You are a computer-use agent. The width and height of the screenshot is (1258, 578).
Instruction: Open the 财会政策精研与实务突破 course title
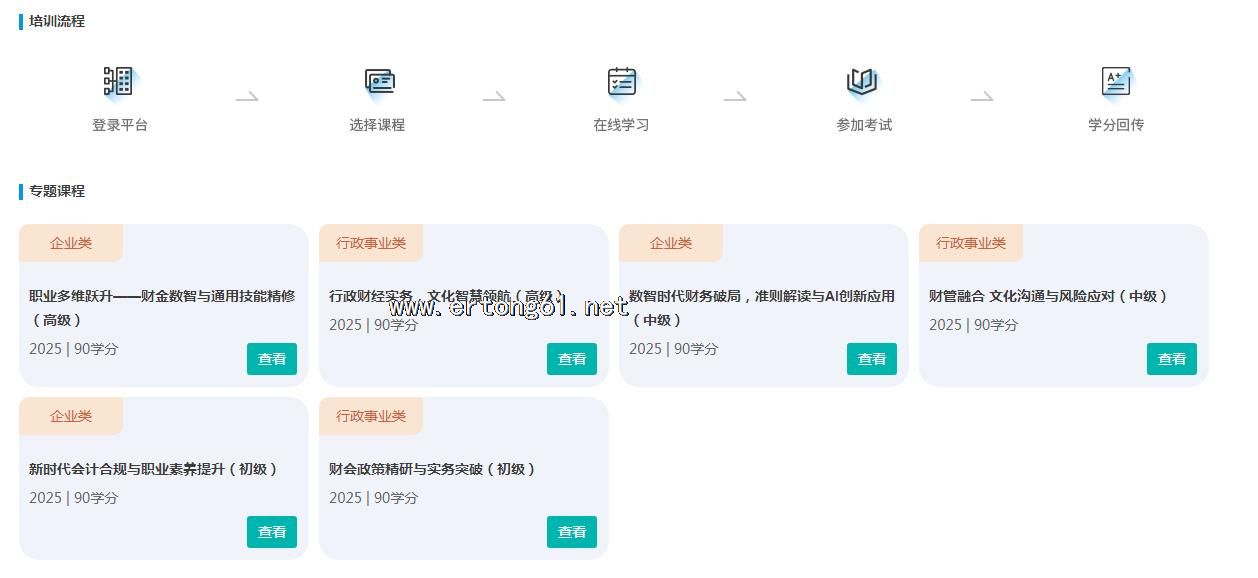pos(432,469)
